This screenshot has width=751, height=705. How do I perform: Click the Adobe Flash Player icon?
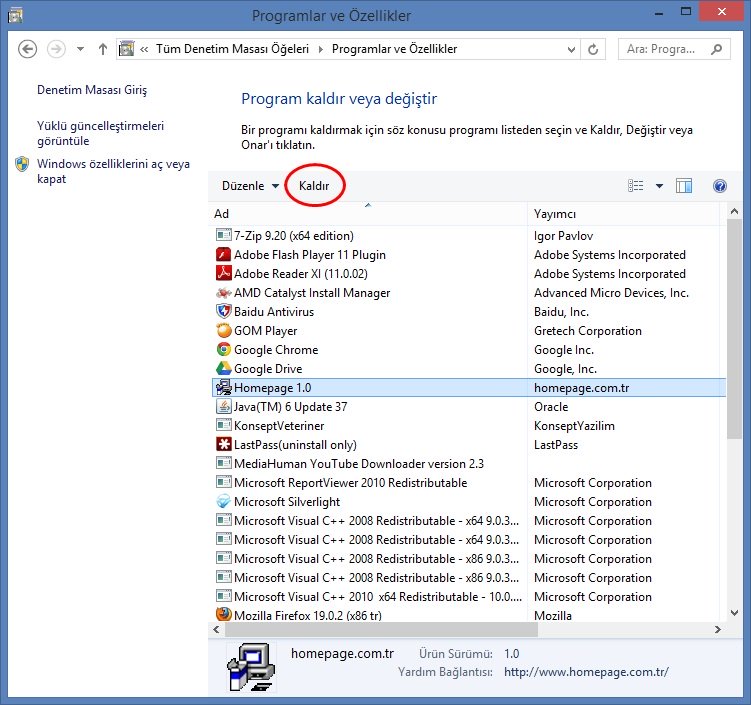[x=223, y=254]
